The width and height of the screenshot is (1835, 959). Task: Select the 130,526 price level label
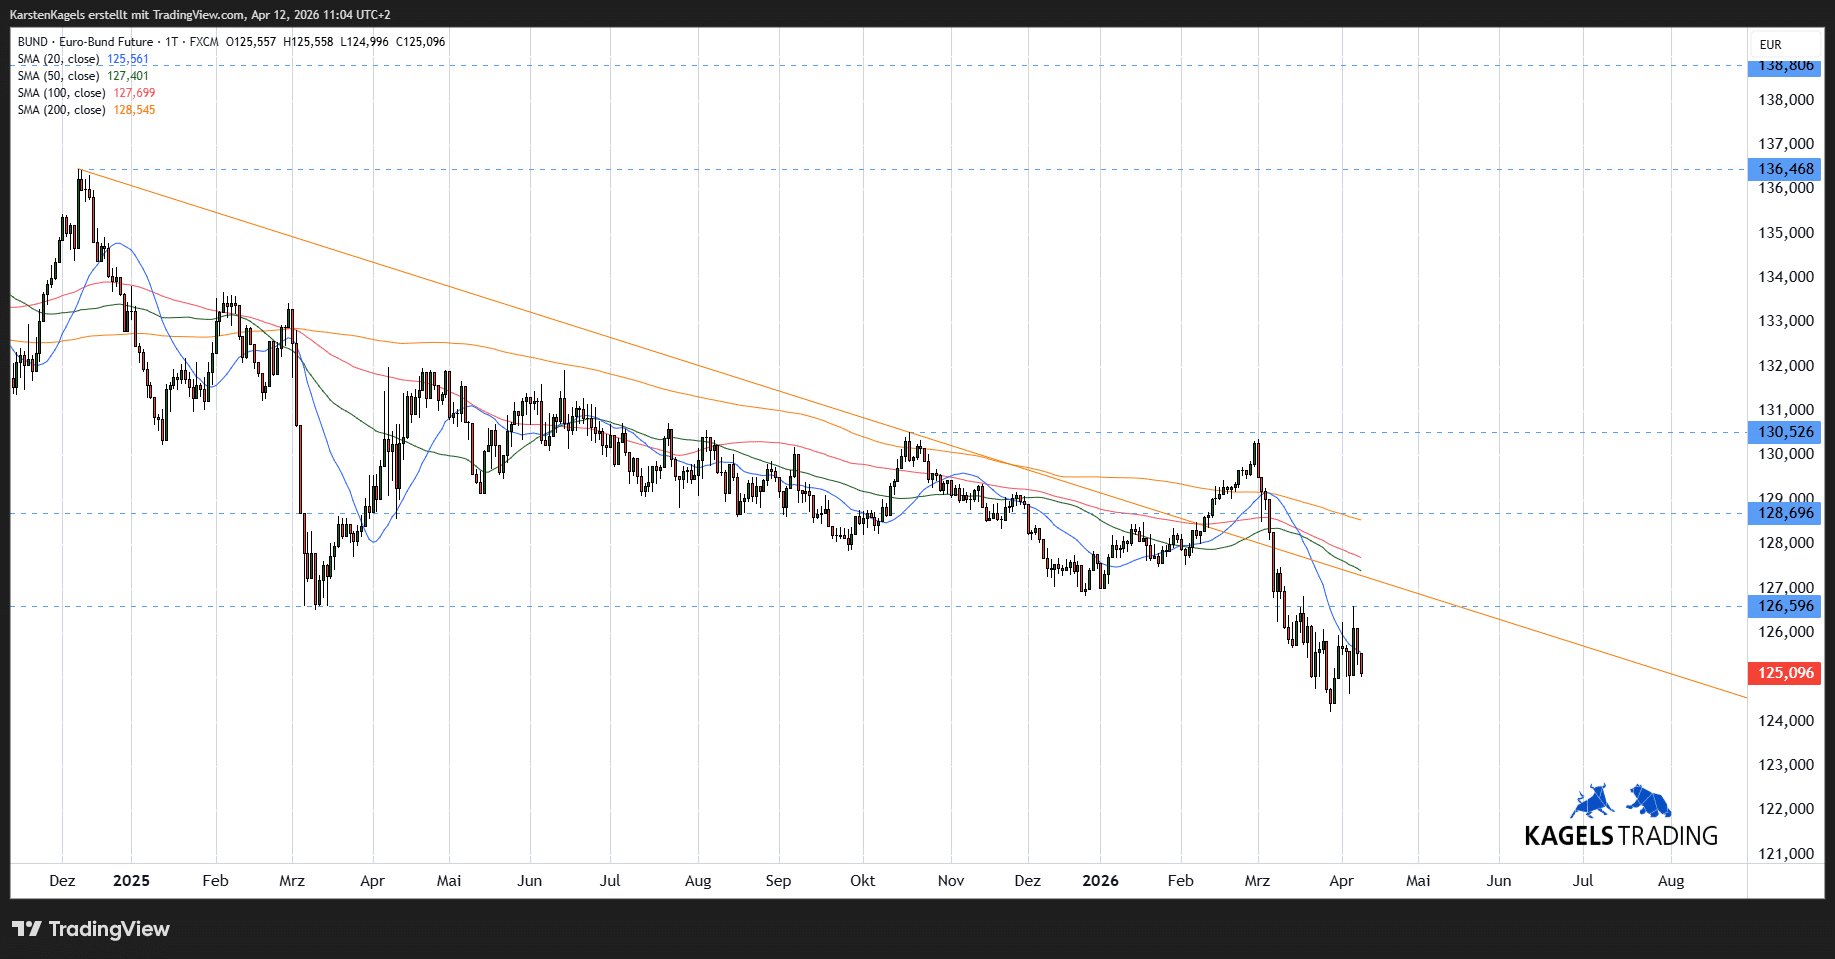coord(1785,432)
